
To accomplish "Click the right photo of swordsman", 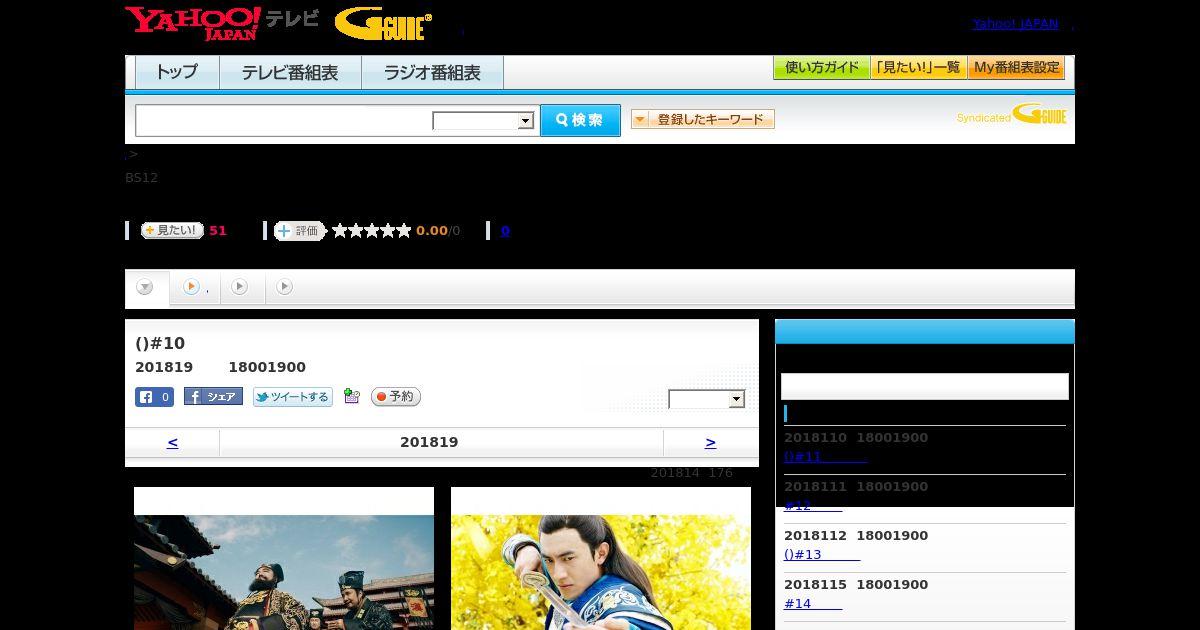I will coord(601,572).
